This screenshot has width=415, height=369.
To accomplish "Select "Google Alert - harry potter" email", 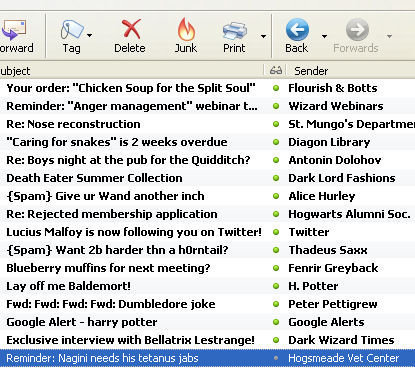I will click(82, 322).
